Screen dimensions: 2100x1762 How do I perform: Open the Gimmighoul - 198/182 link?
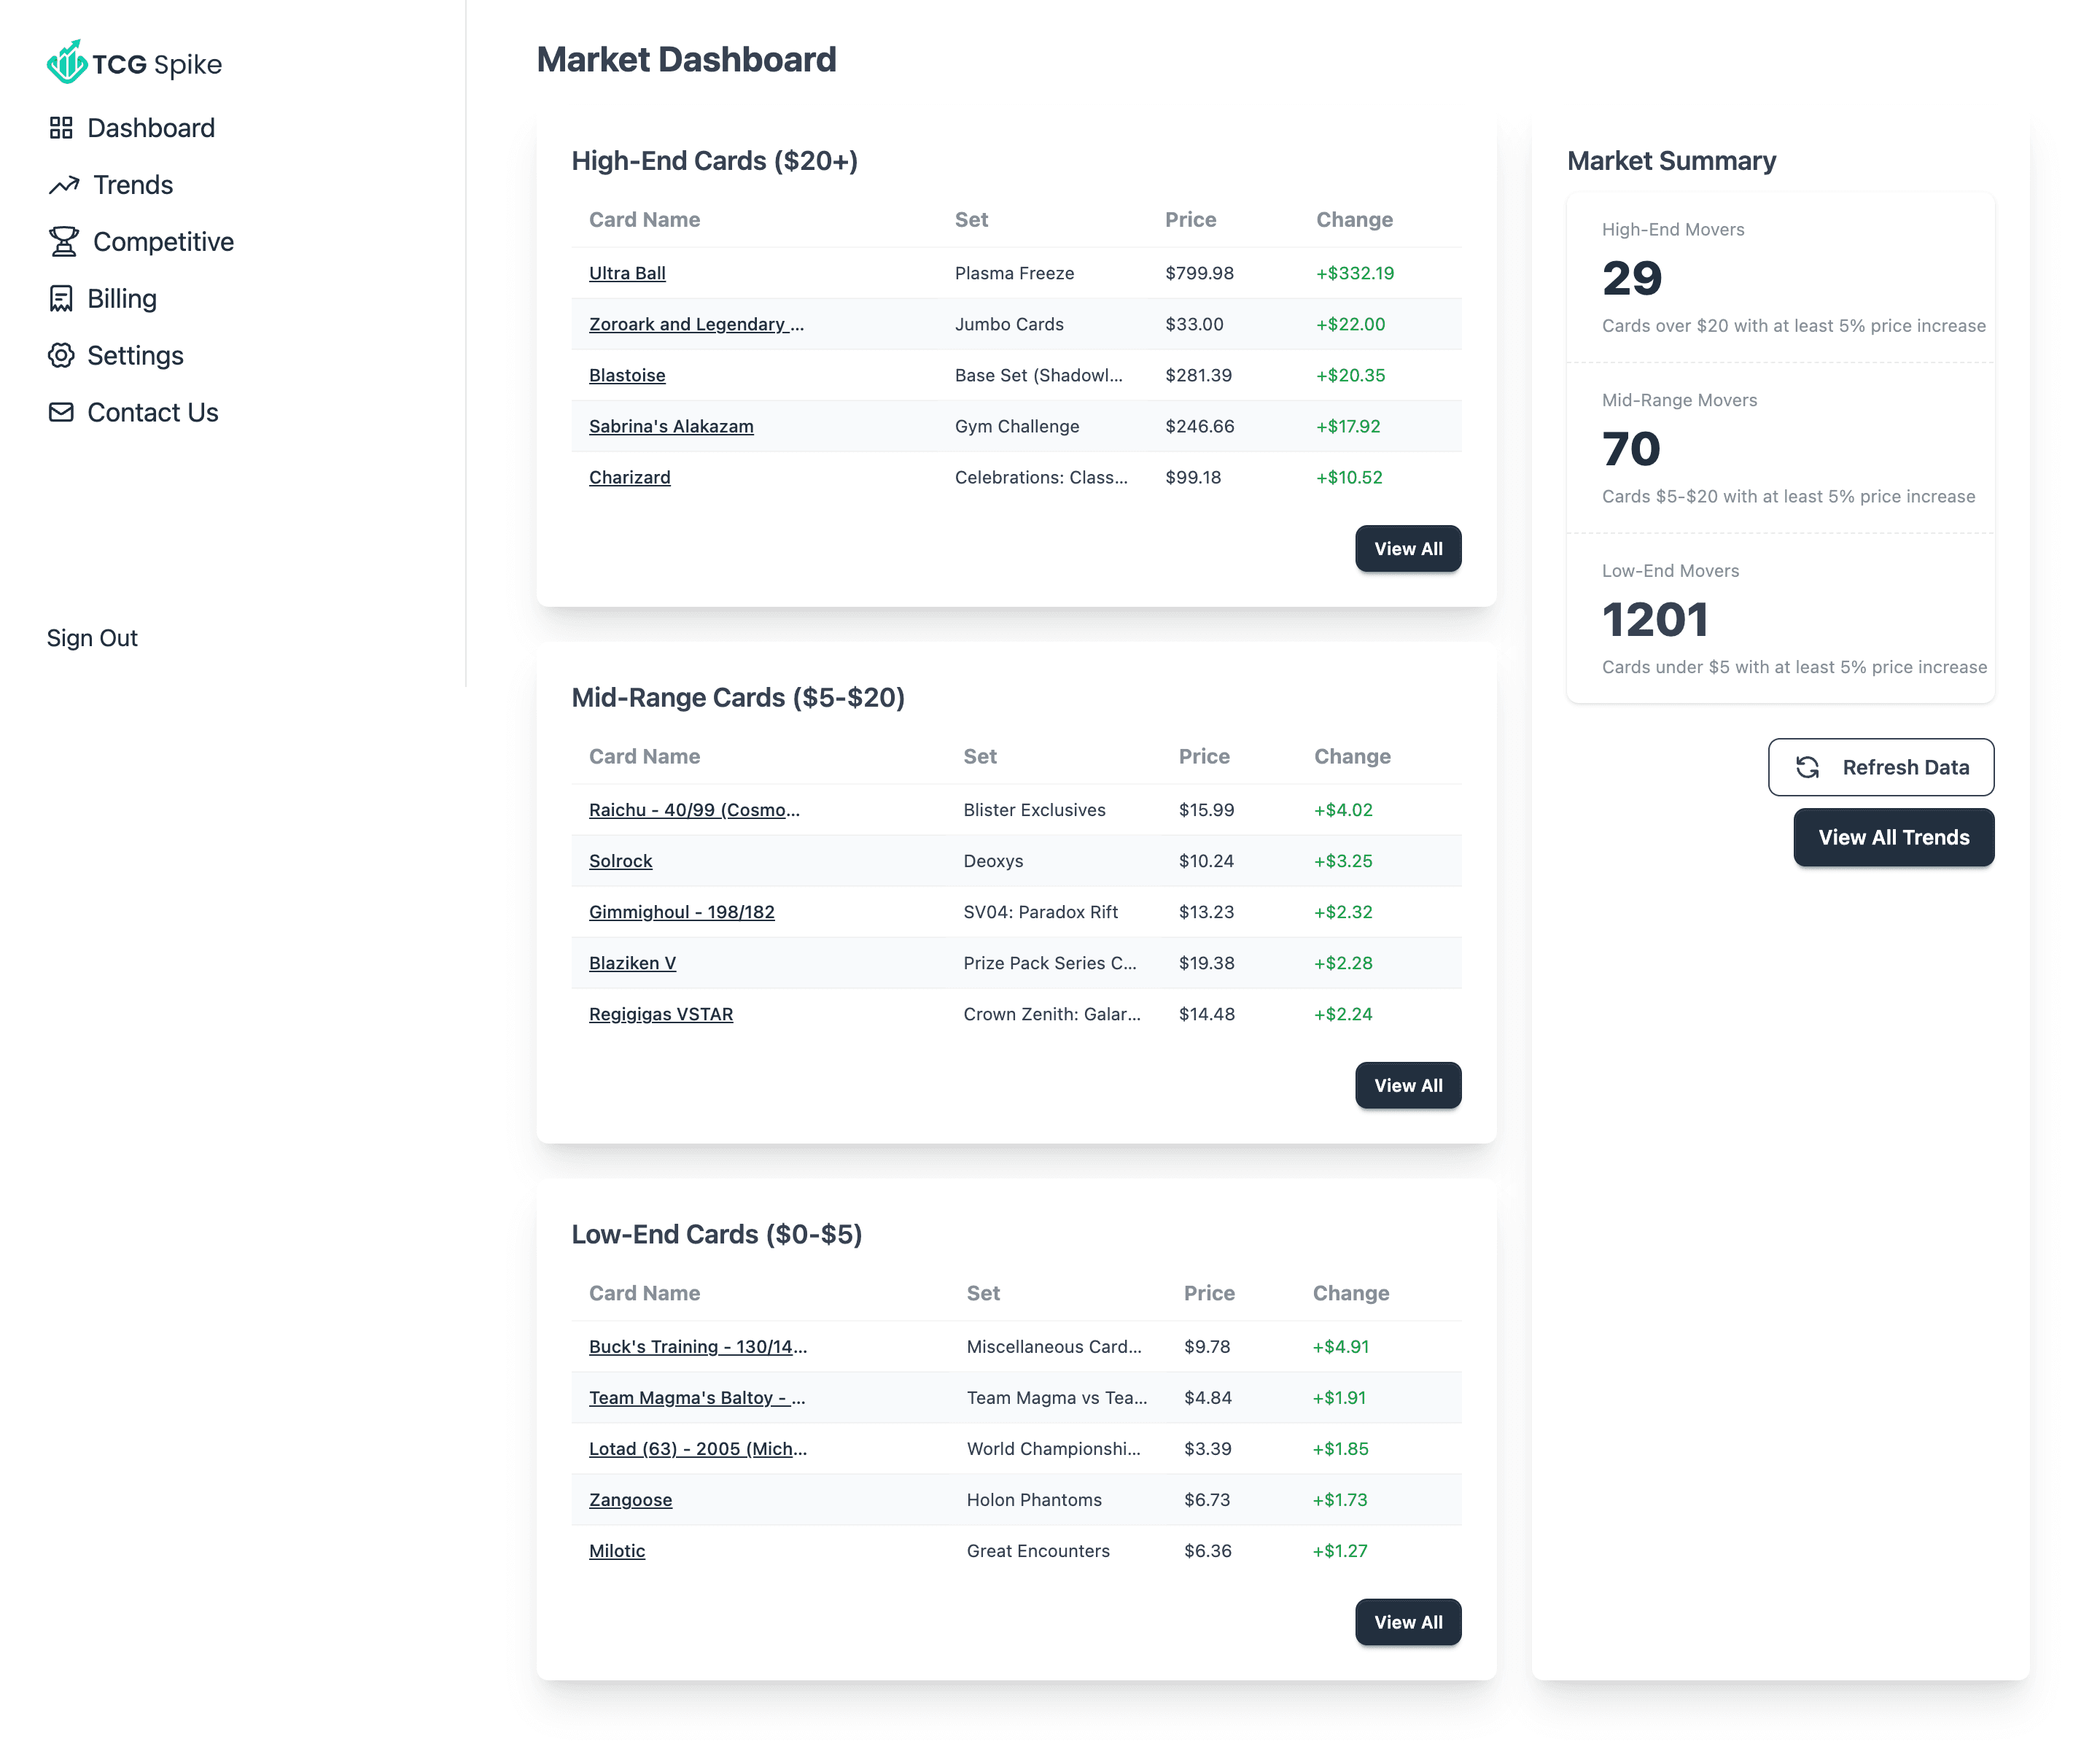(x=681, y=912)
